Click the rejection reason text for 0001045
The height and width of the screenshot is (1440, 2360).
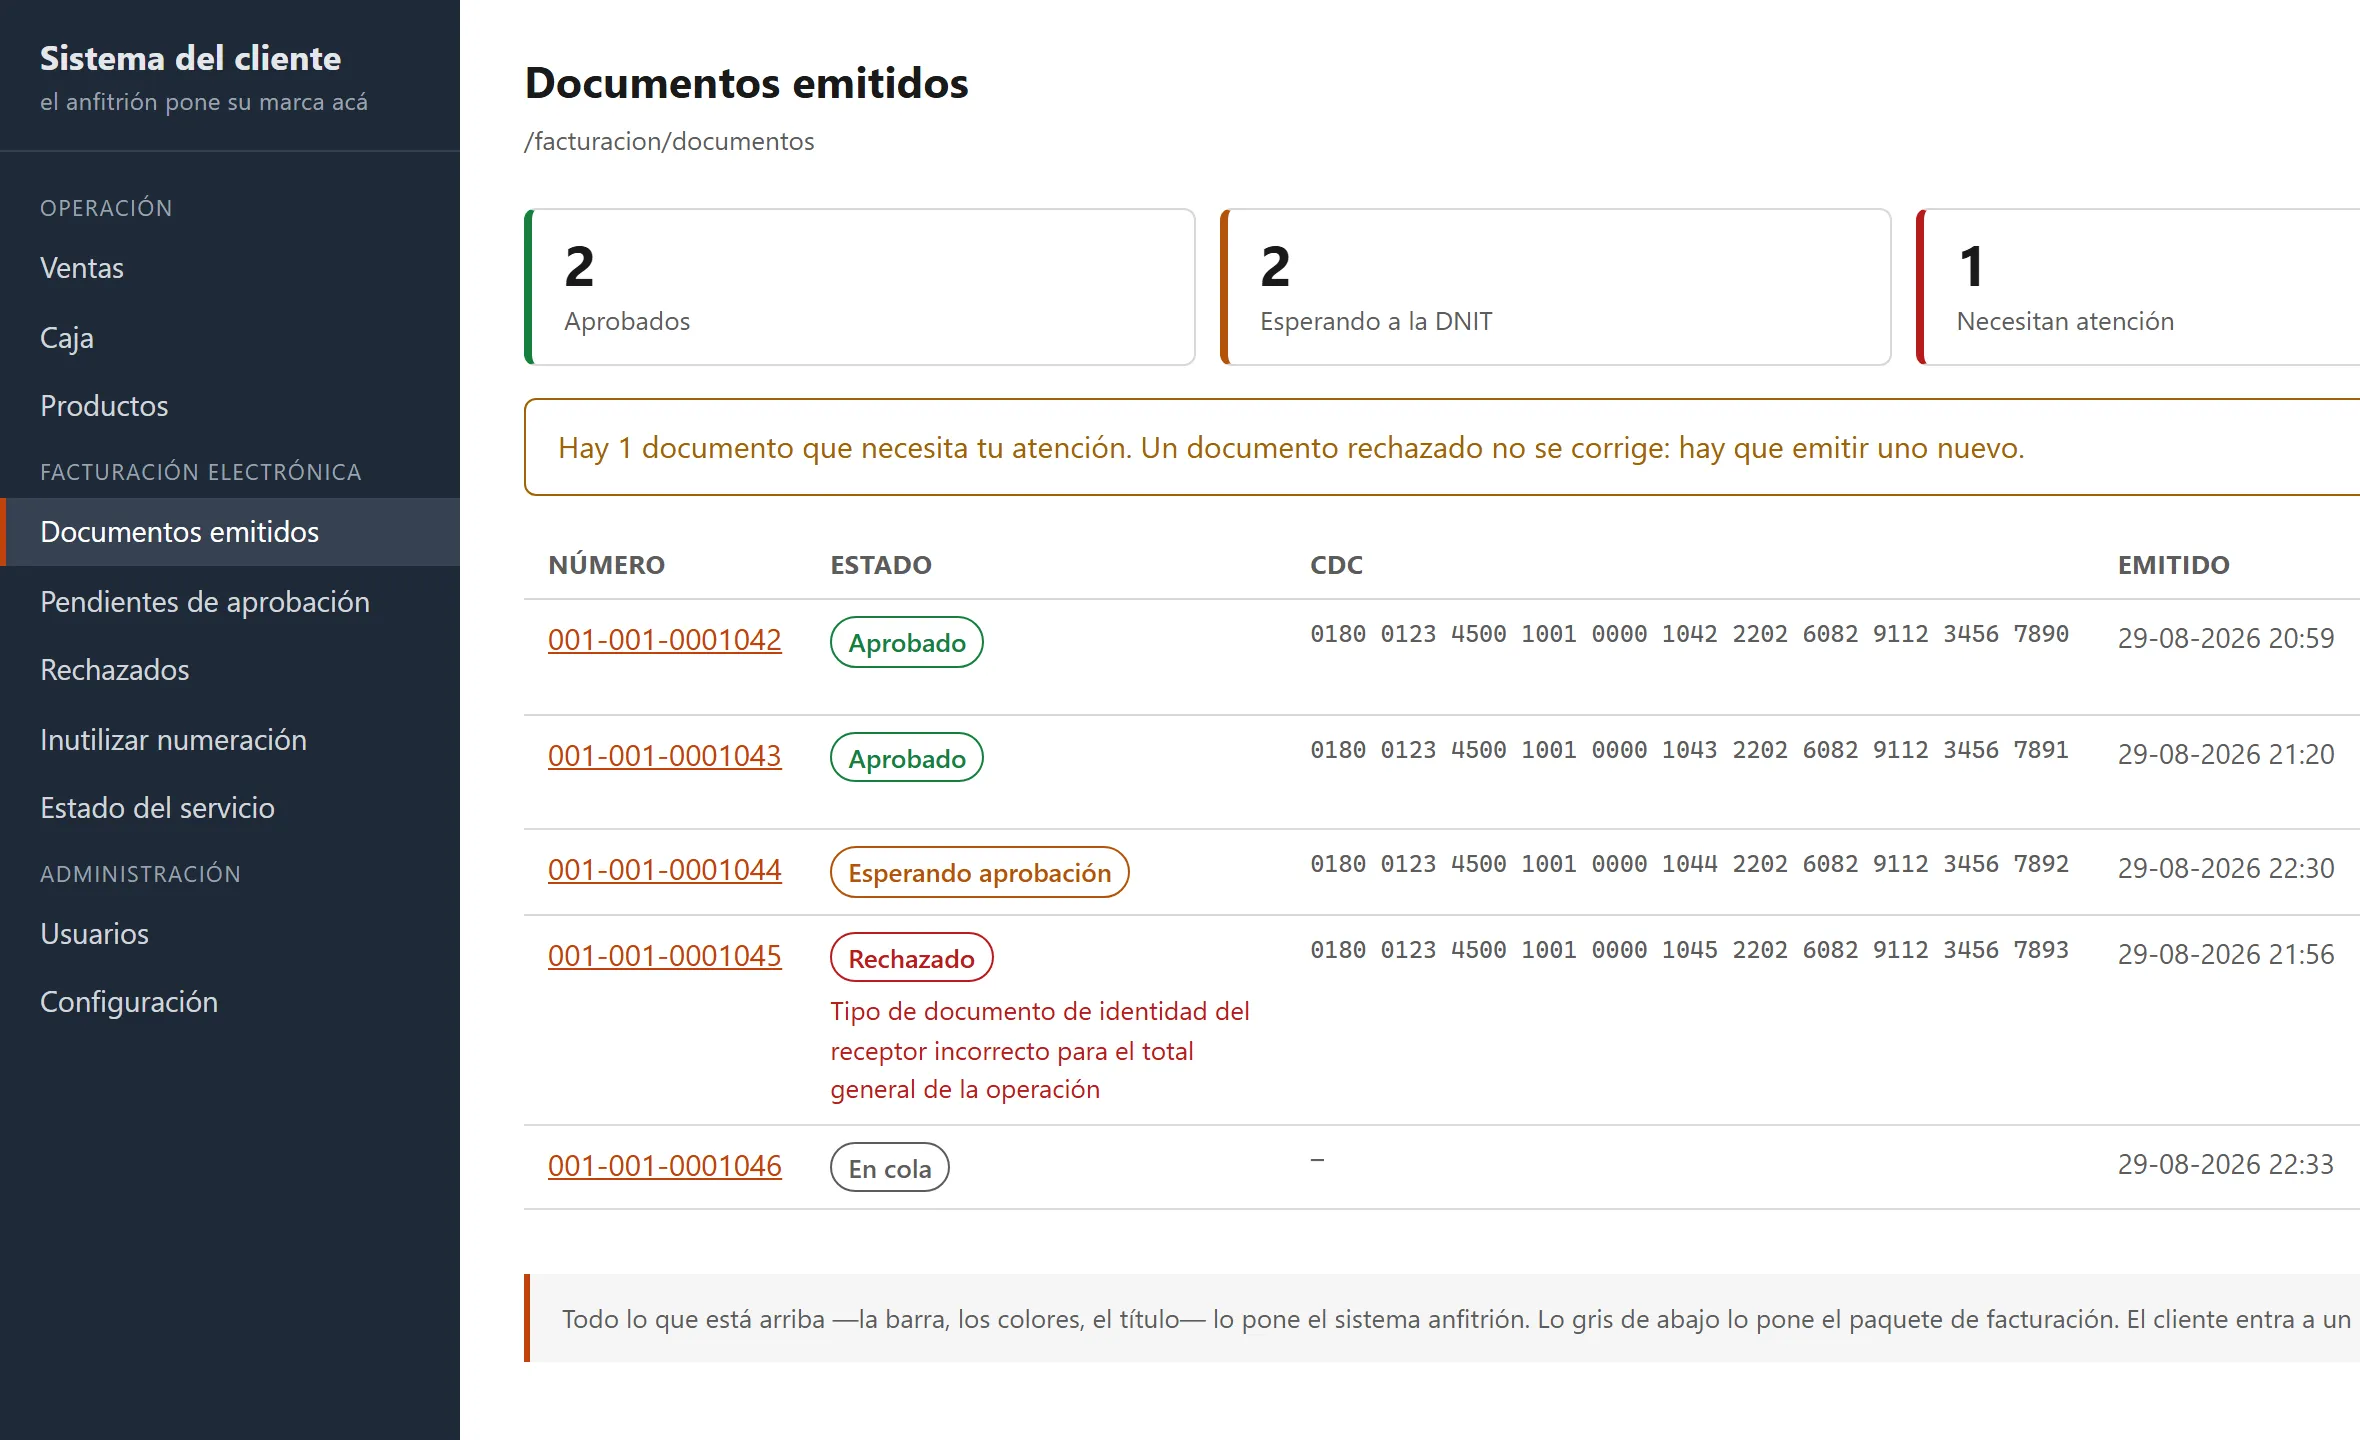(x=1040, y=1050)
